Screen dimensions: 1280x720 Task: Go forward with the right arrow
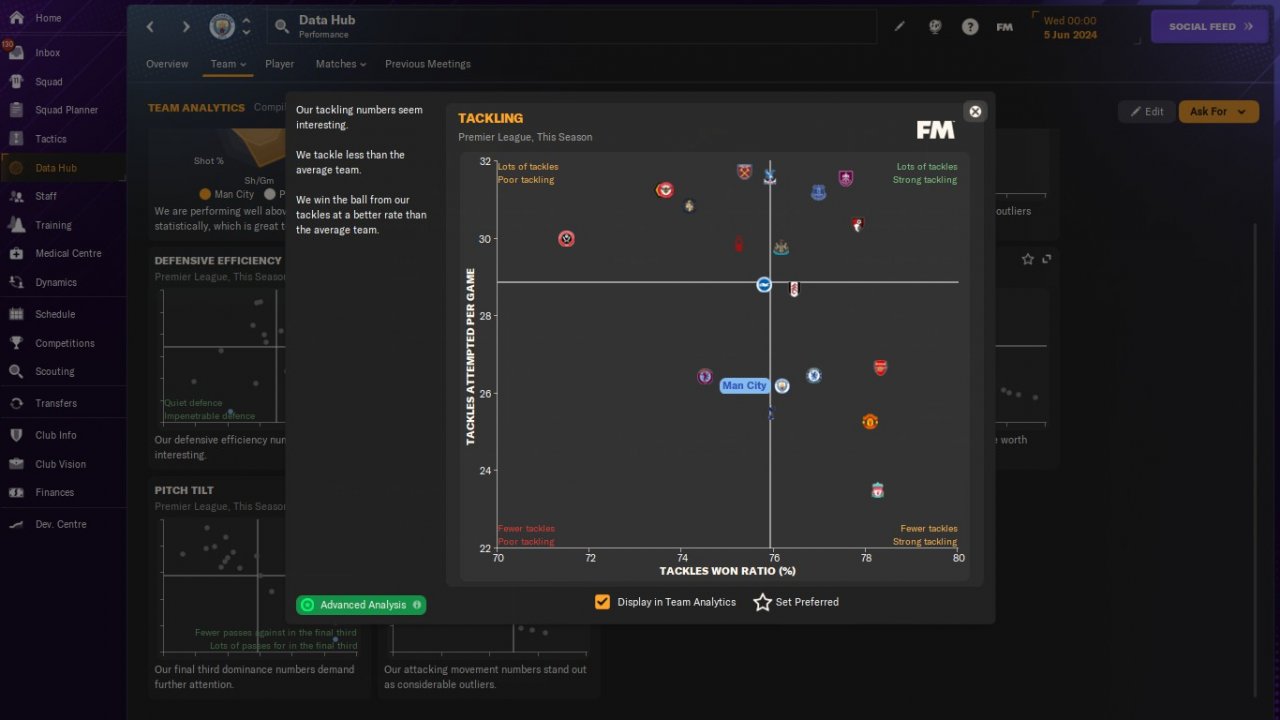click(x=186, y=27)
